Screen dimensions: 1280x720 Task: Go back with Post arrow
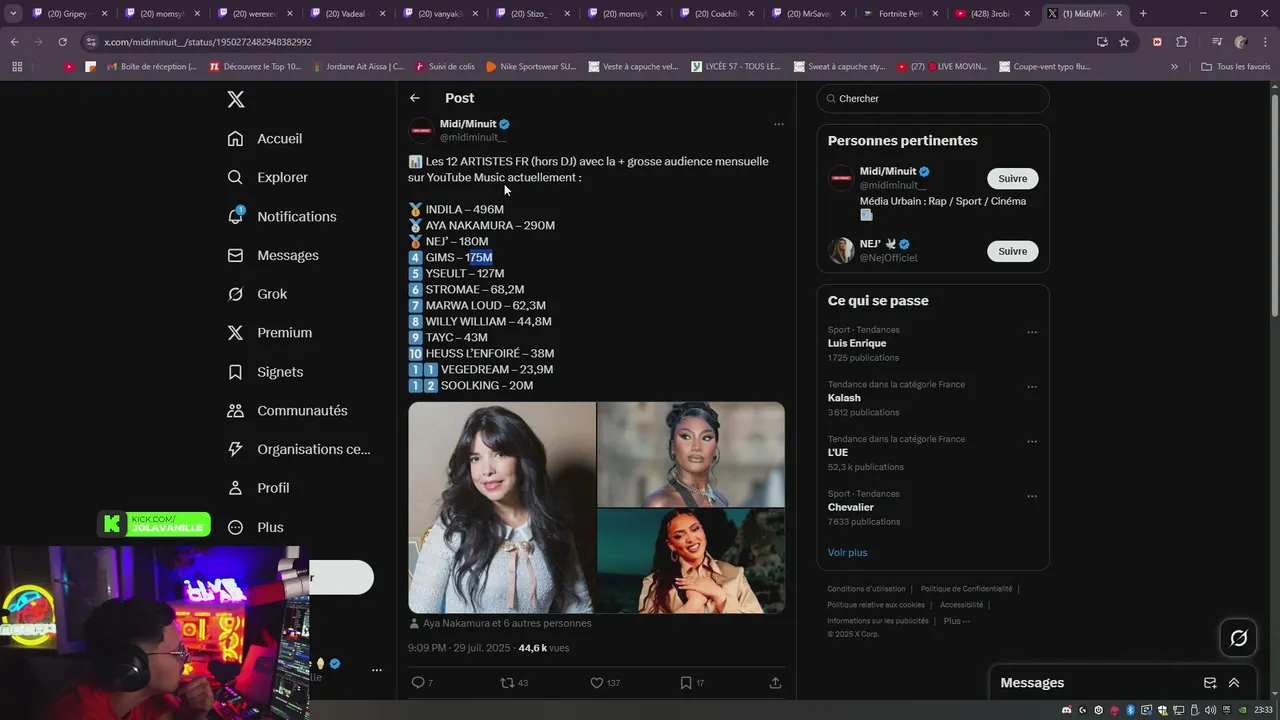click(x=415, y=98)
